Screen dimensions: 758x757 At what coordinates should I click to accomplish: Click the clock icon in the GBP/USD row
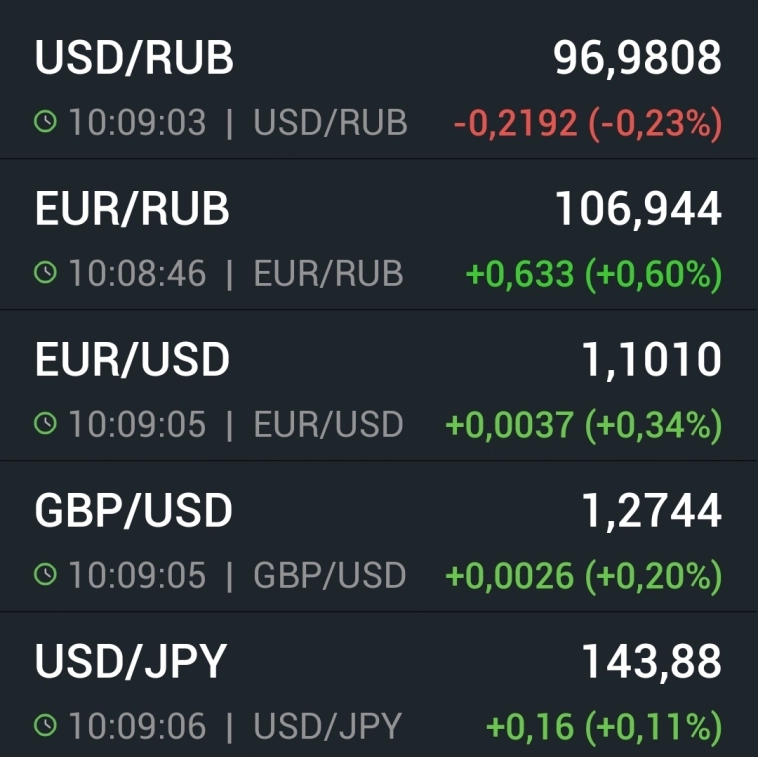[x=45, y=576]
